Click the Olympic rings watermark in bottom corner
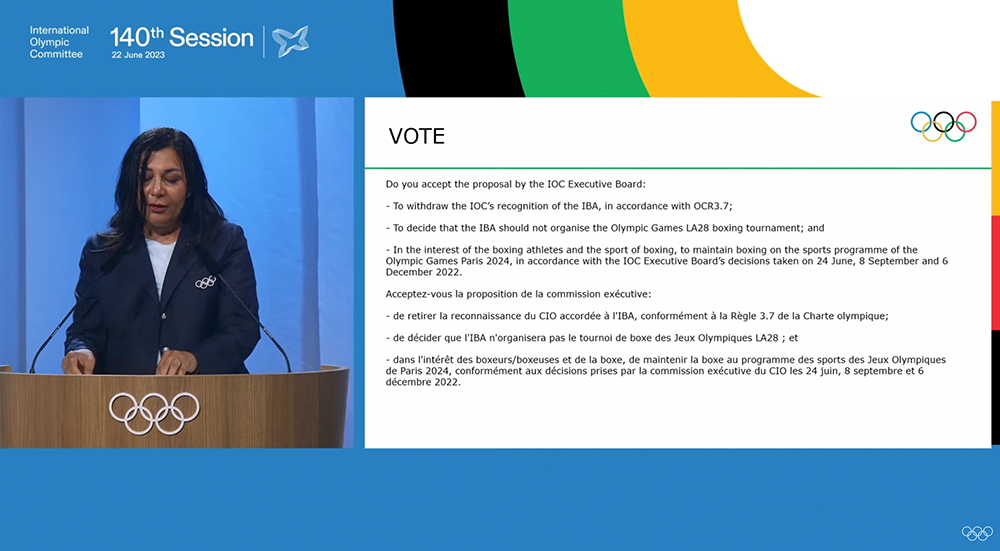The width and height of the screenshot is (1000, 551). (977, 533)
